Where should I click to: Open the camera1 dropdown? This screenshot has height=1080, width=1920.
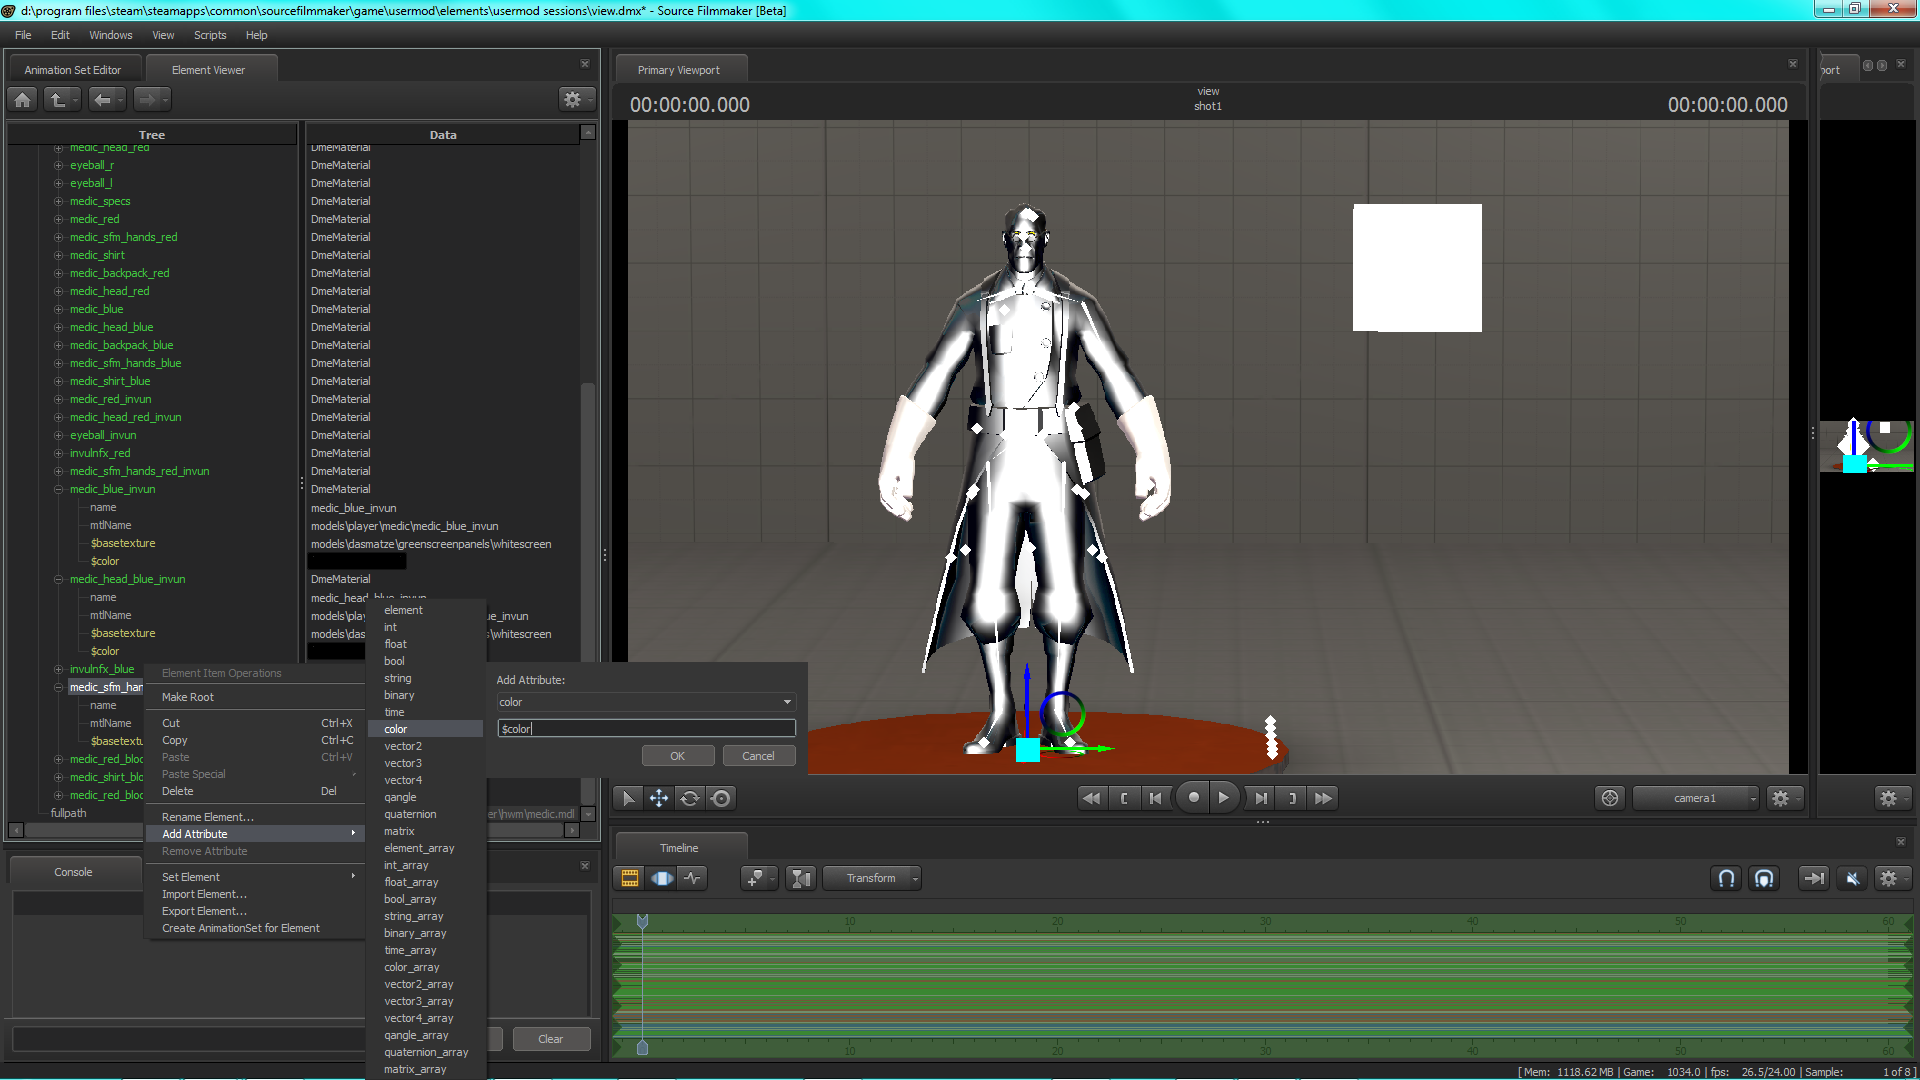(x=1695, y=798)
